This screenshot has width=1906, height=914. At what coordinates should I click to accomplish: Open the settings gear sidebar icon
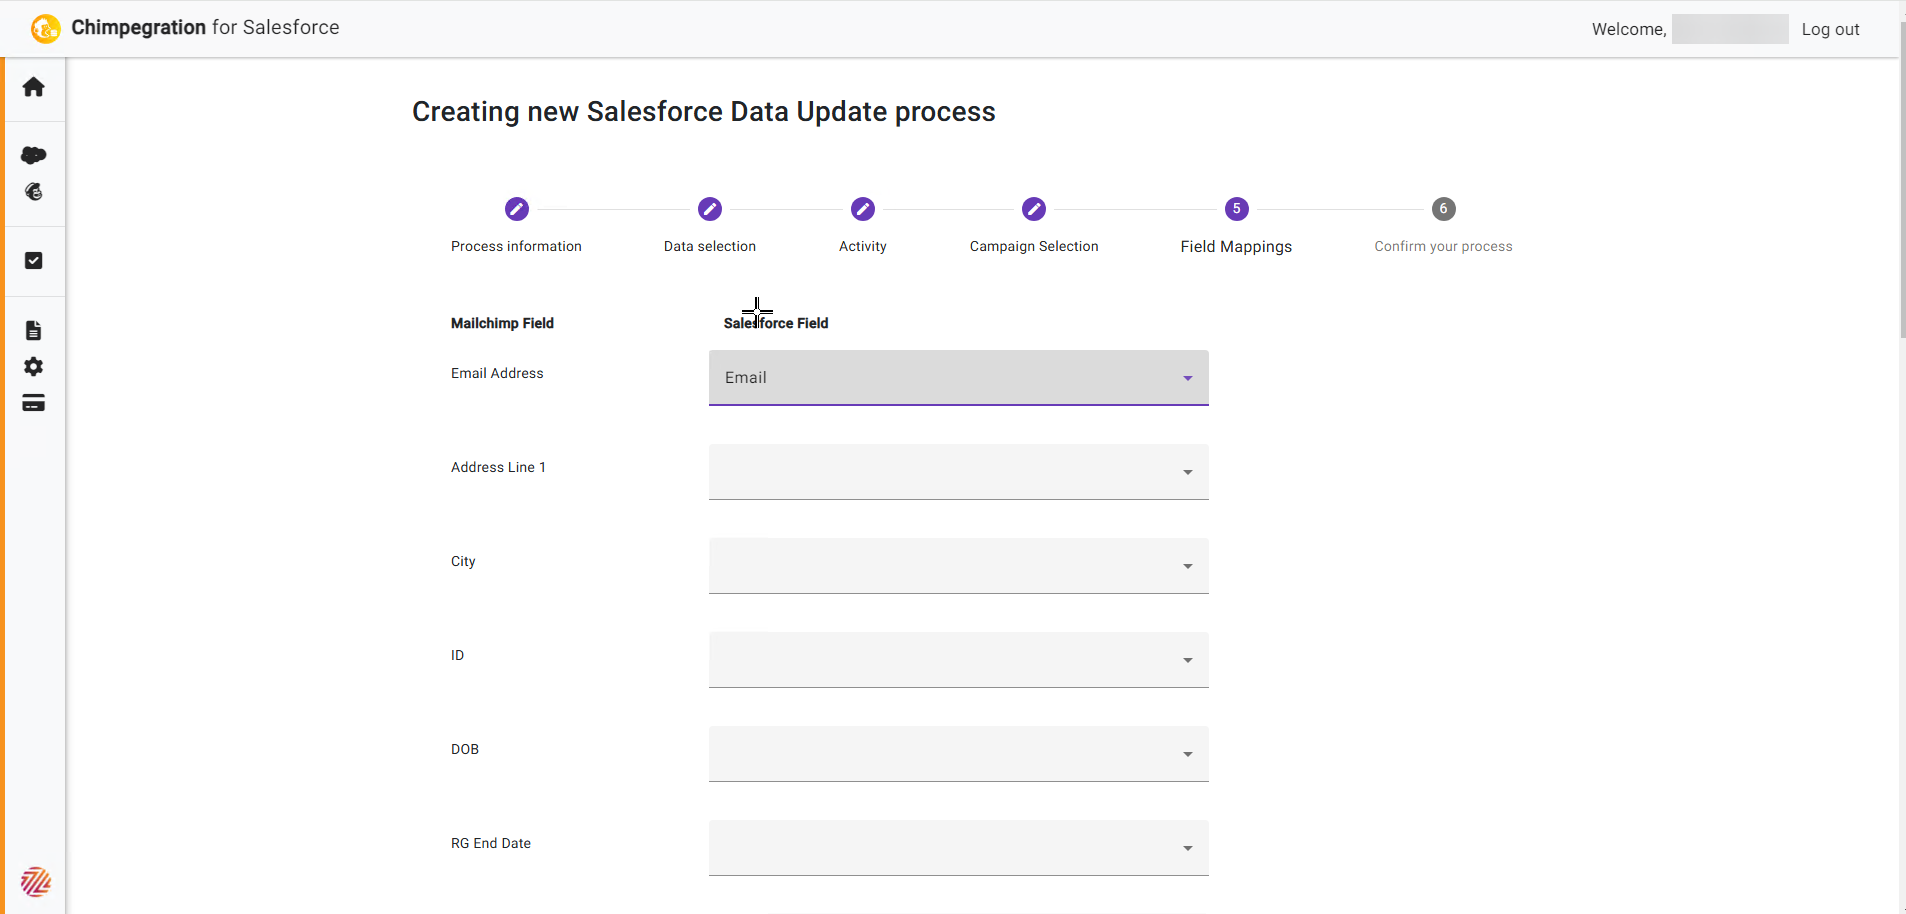click(x=33, y=367)
